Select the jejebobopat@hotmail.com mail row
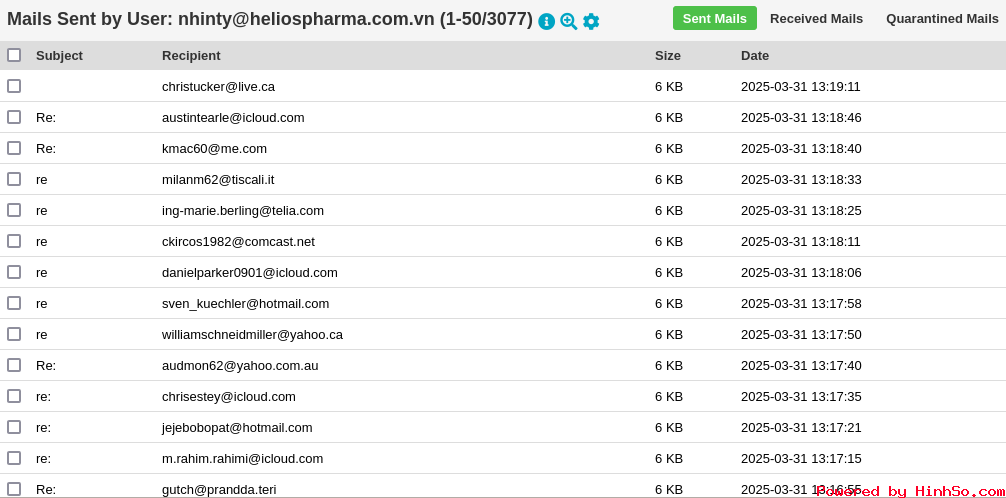The width and height of the screenshot is (1006, 498). coord(503,427)
